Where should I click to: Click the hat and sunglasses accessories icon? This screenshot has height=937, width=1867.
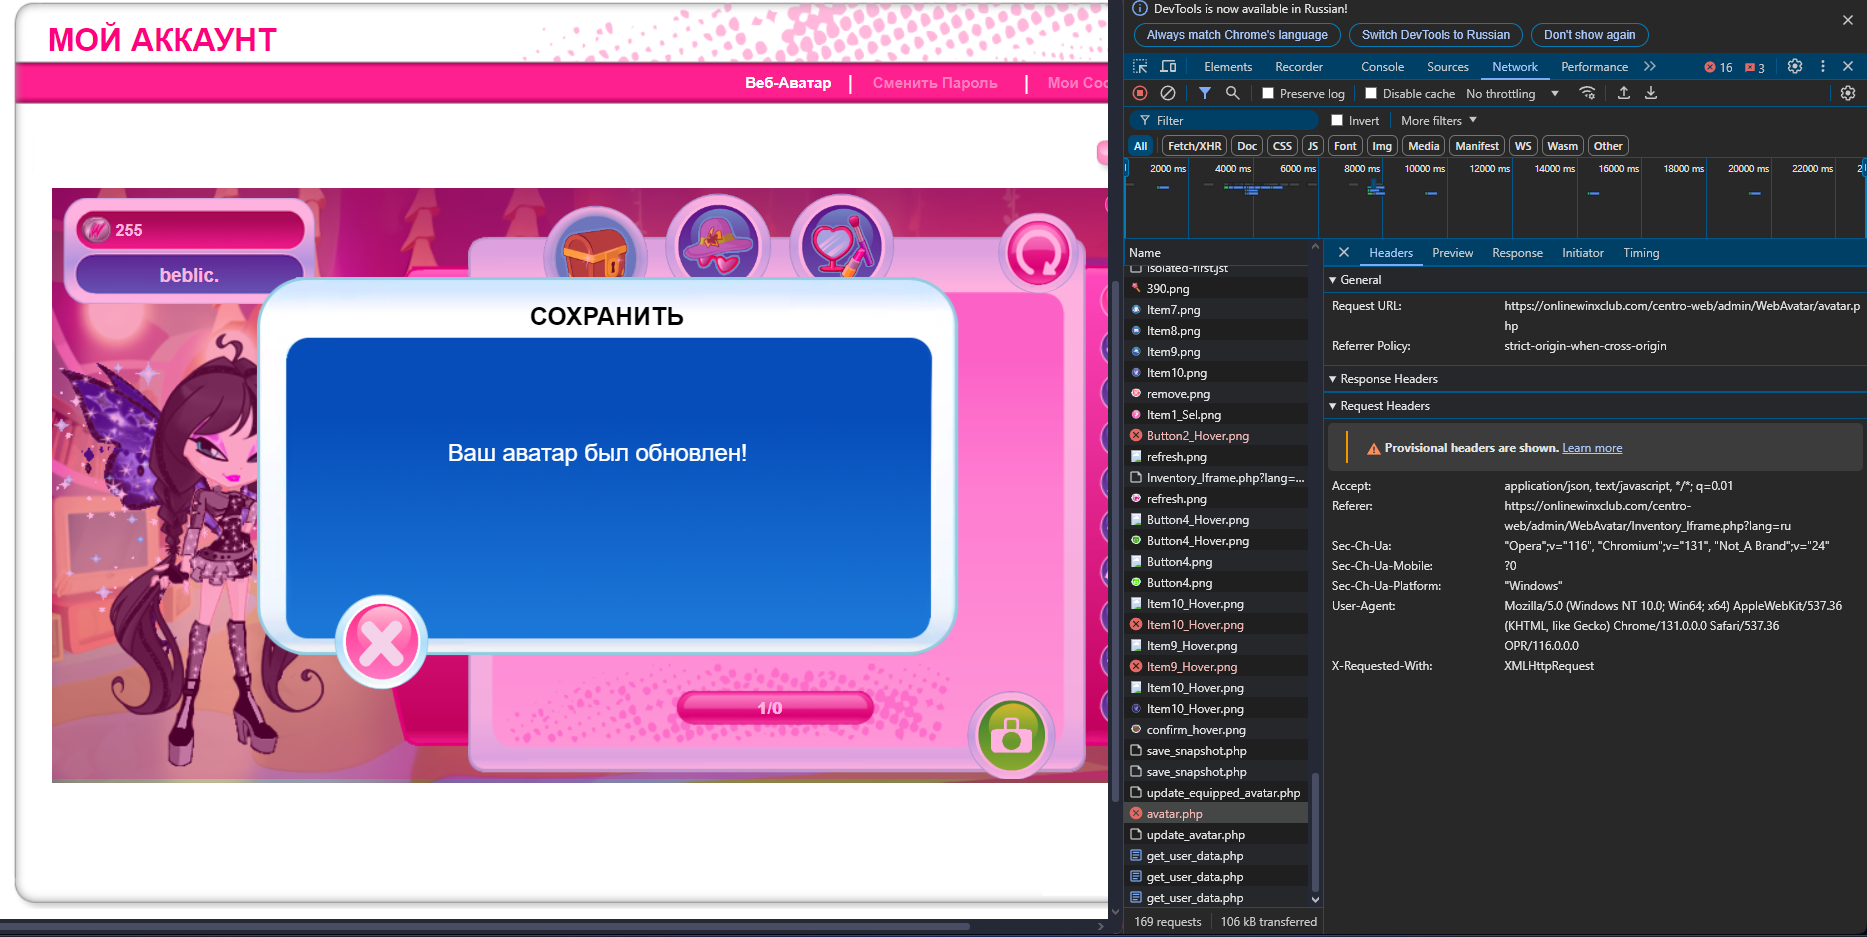tap(717, 243)
